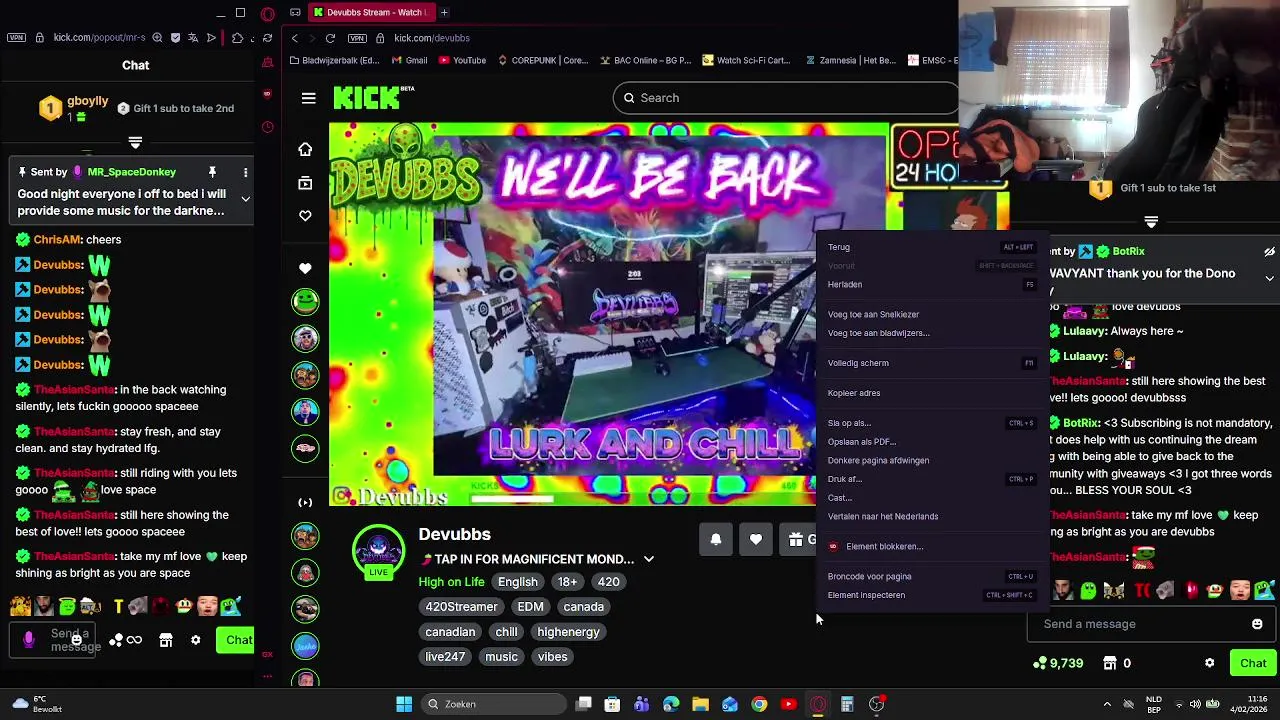The width and height of the screenshot is (1280, 720).
Task: Collapse right chat leaderboard arrow
Action: [x=1151, y=222]
